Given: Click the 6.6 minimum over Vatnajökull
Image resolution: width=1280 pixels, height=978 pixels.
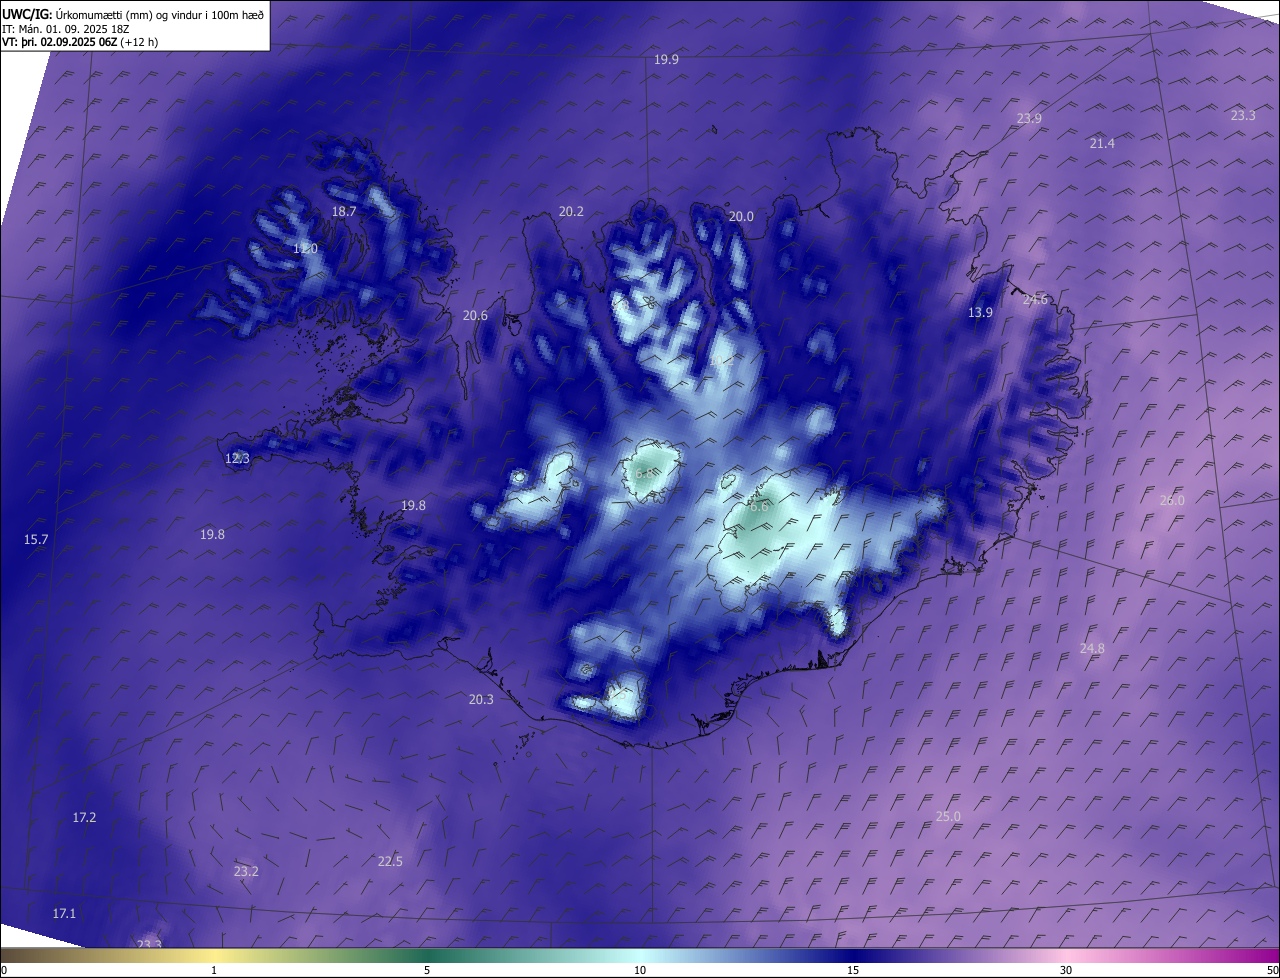Looking at the screenshot, I should [x=759, y=507].
